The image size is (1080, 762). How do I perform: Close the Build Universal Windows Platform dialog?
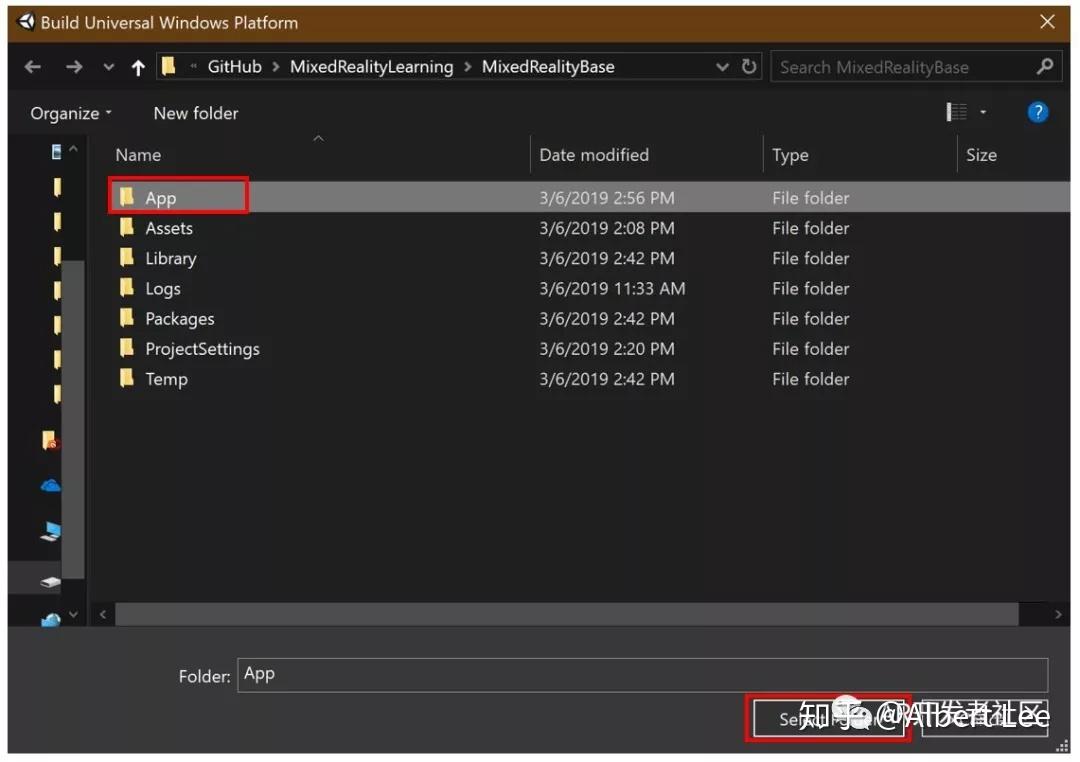[x=1047, y=22]
